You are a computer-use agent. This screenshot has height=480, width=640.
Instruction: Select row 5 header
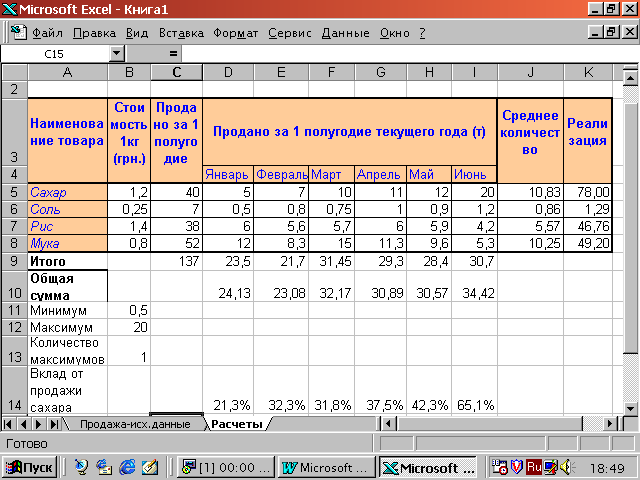[14, 192]
